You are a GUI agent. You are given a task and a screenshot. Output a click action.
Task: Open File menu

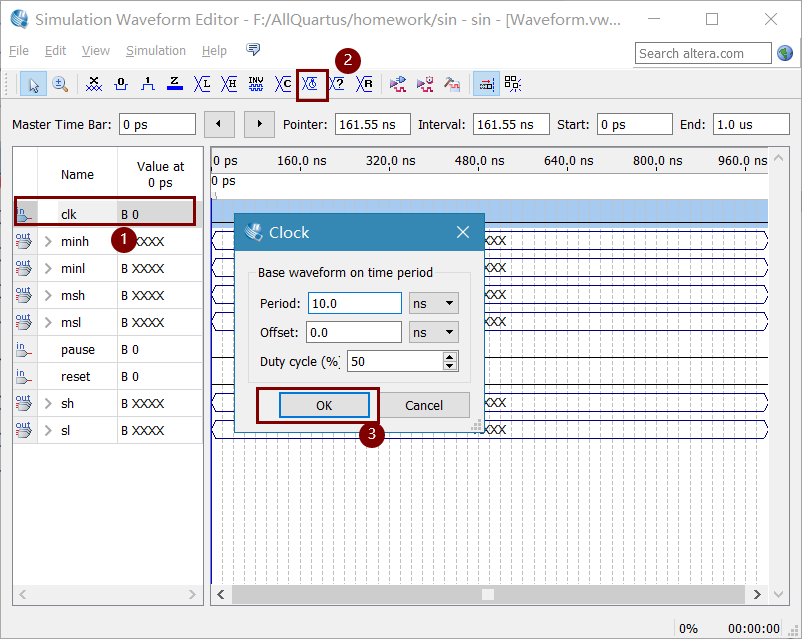[19, 51]
